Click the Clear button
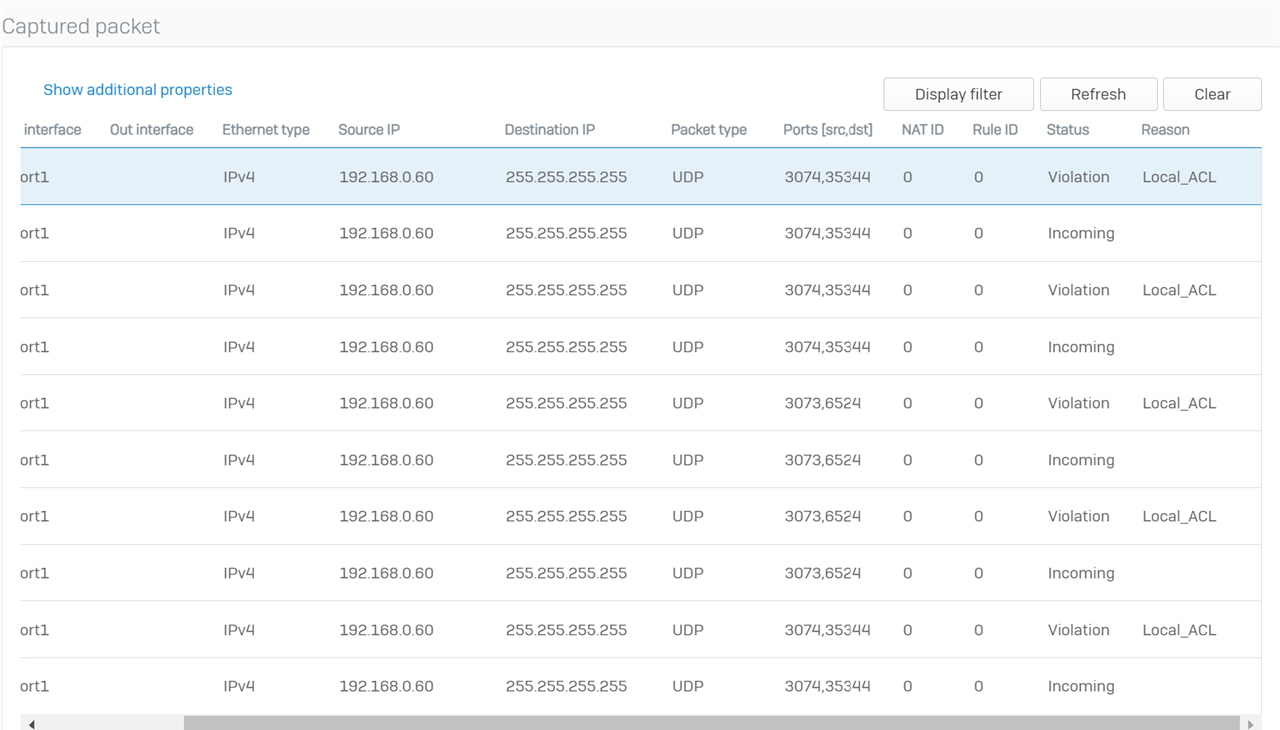 pyautogui.click(x=1212, y=94)
